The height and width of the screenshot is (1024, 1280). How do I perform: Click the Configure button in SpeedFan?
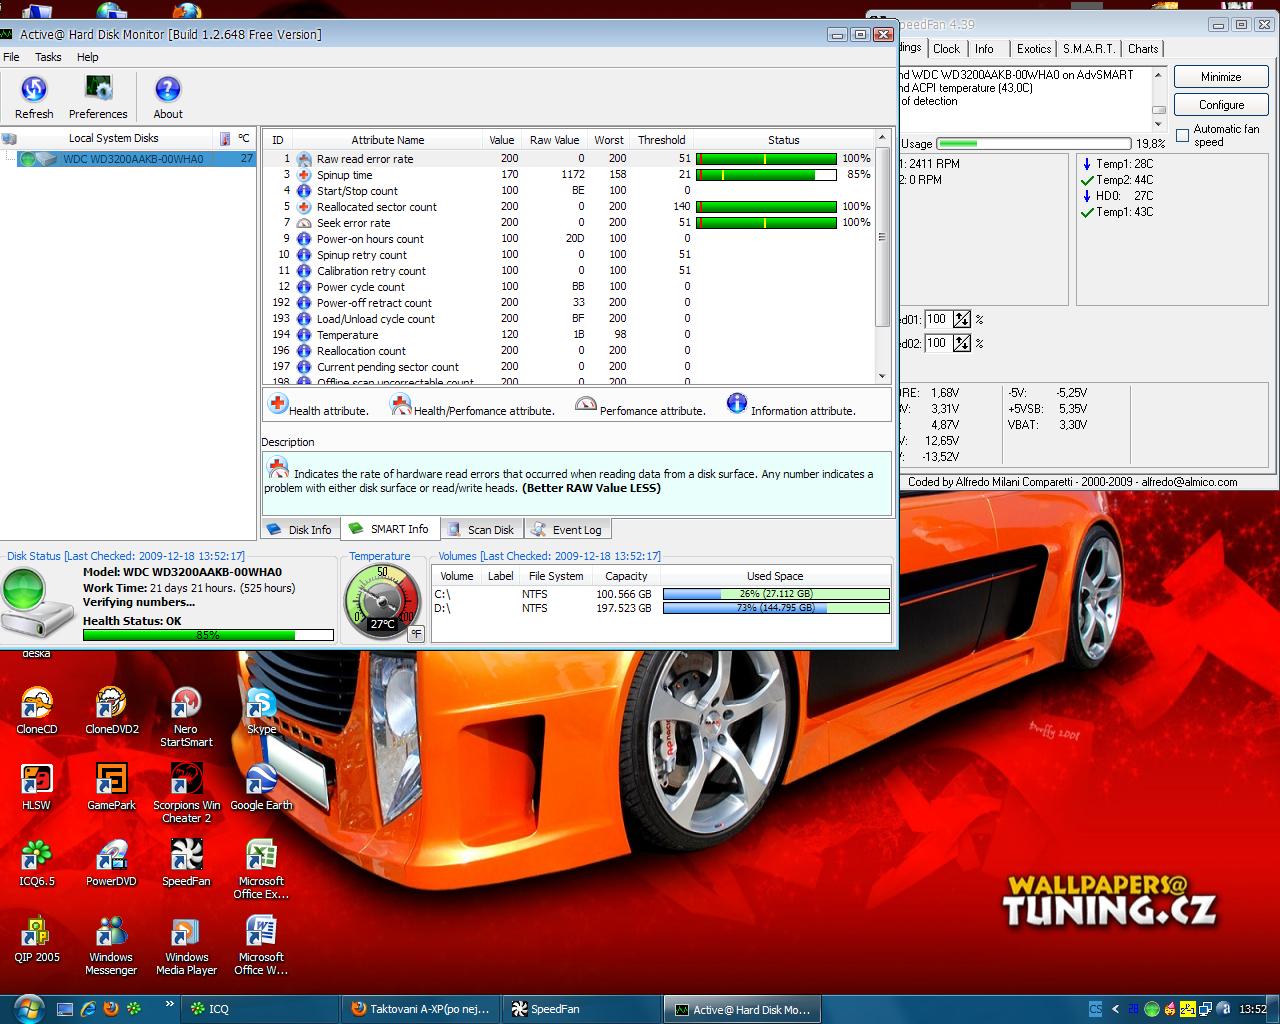coord(1221,105)
